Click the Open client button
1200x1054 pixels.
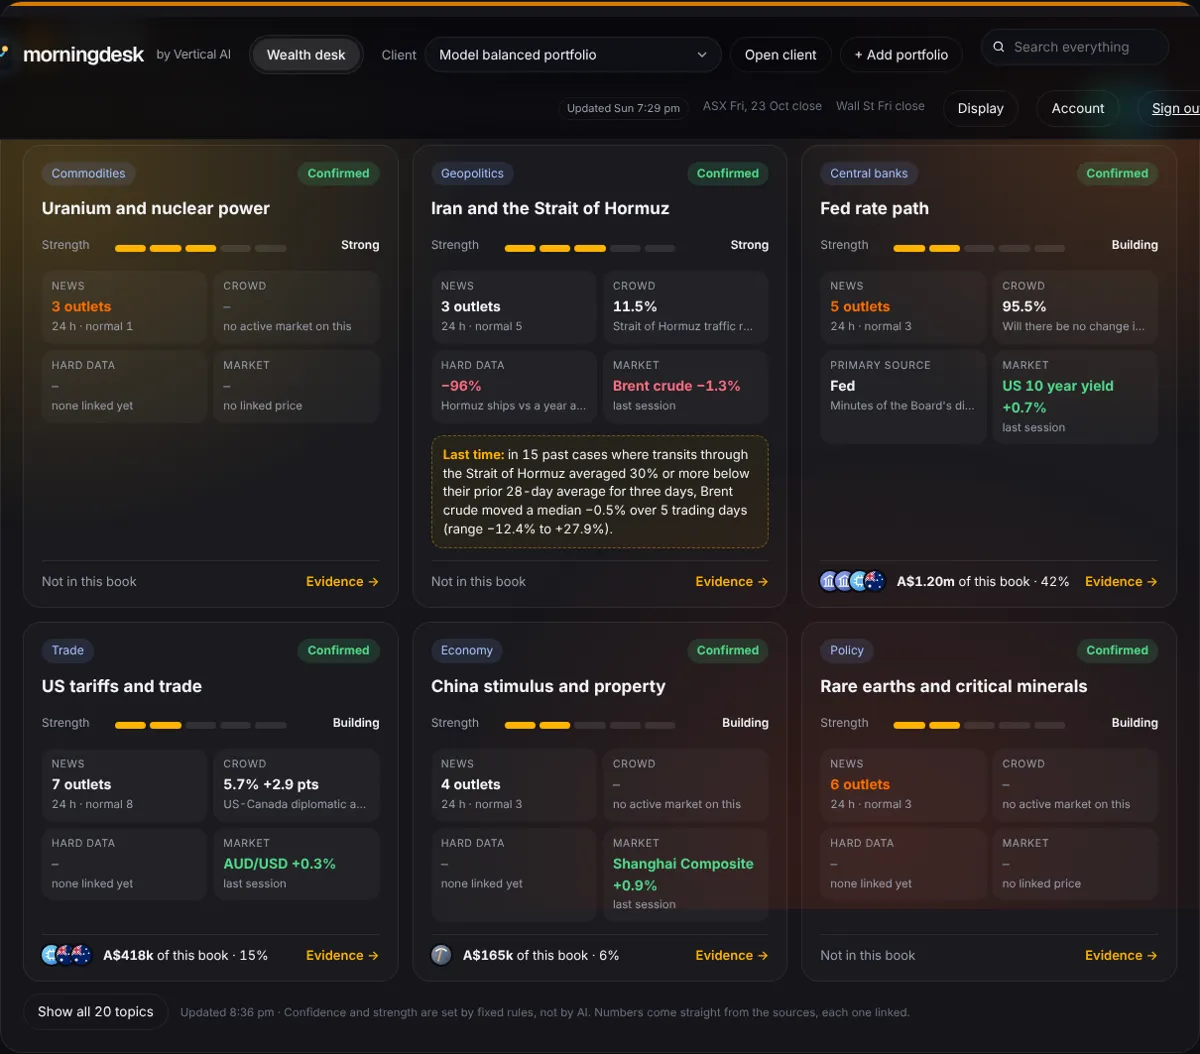781,55
